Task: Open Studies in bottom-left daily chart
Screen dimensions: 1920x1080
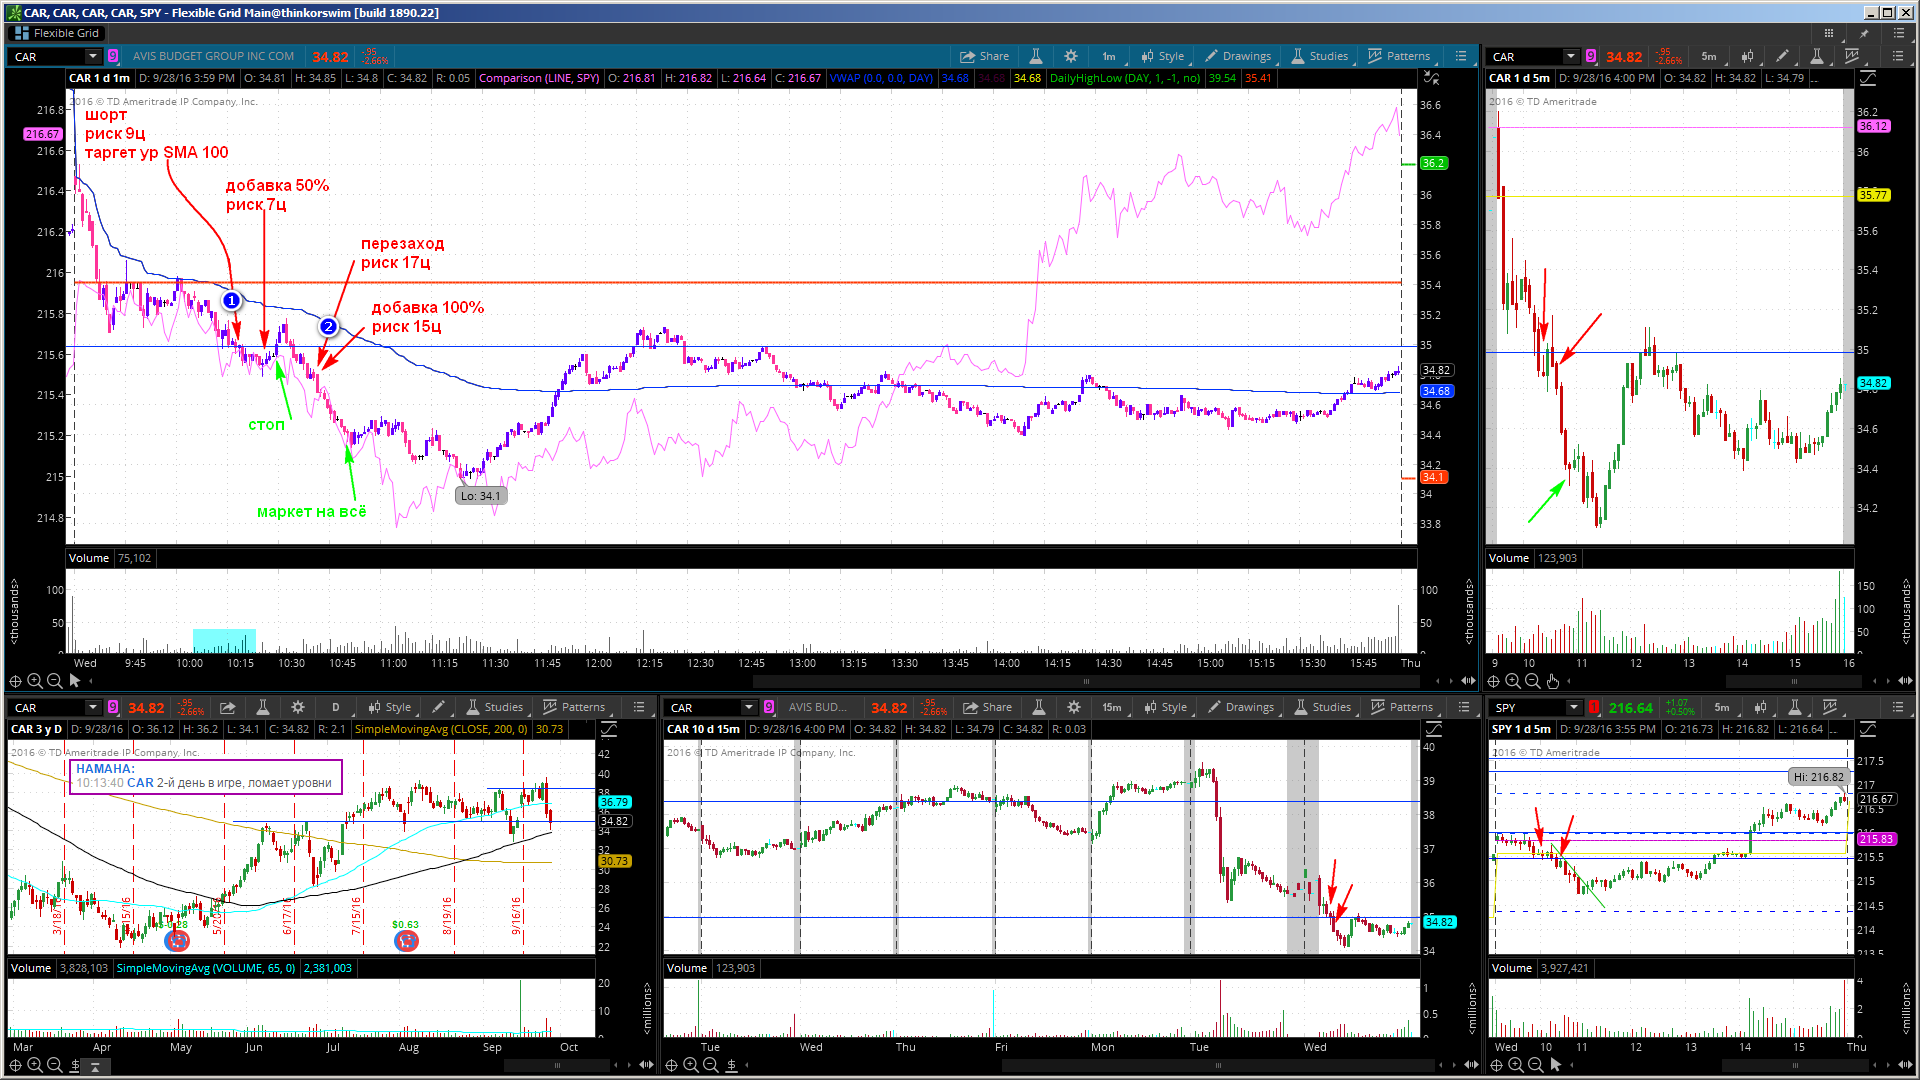Action: [x=494, y=708]
